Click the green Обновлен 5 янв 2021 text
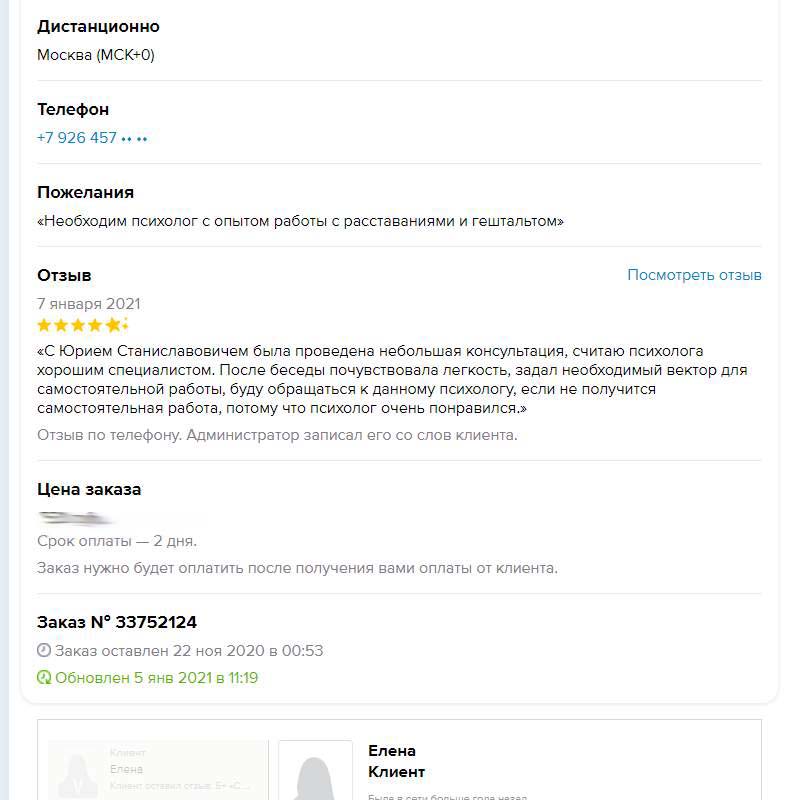800x800 pixels. [156, 678]
